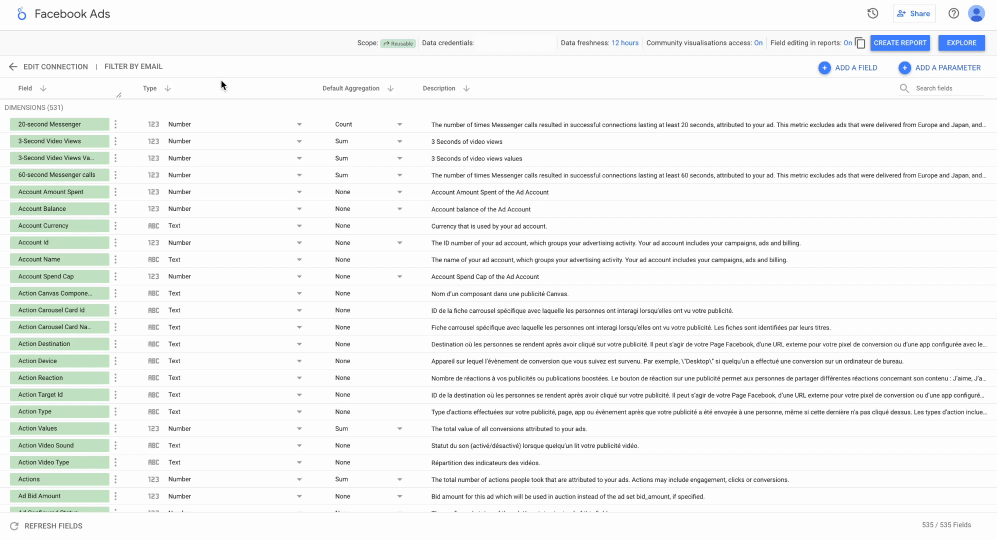This screenshot has width=997, height=540.
Task: Select the Account Name field chip
Action: 59,260
